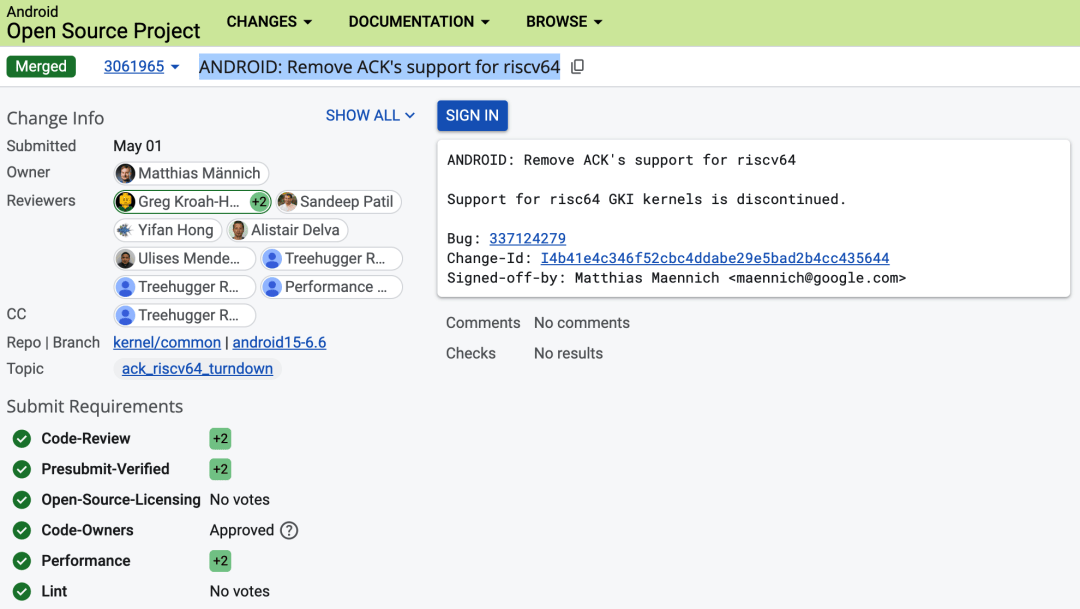Image resolution: width=1080 pixels, height=609 pixels.
Task: Open the BROWSE dropdown menu
Action: point(564,22)
